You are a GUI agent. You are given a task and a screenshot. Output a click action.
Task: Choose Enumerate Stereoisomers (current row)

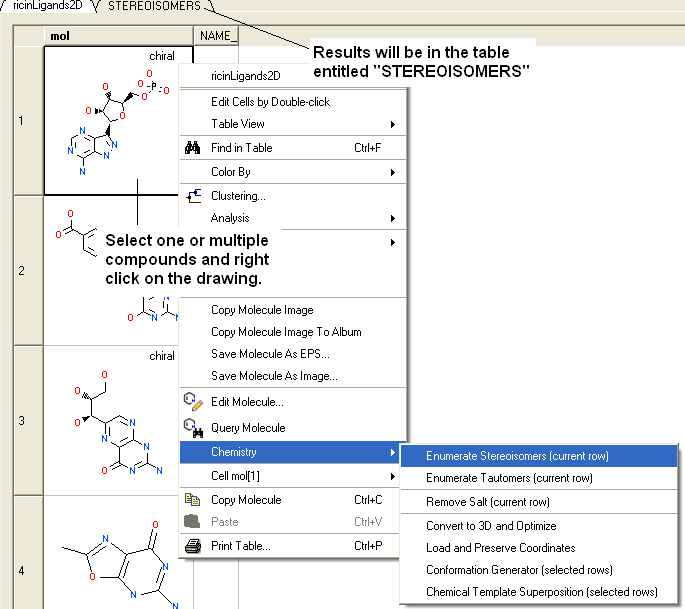517,456
